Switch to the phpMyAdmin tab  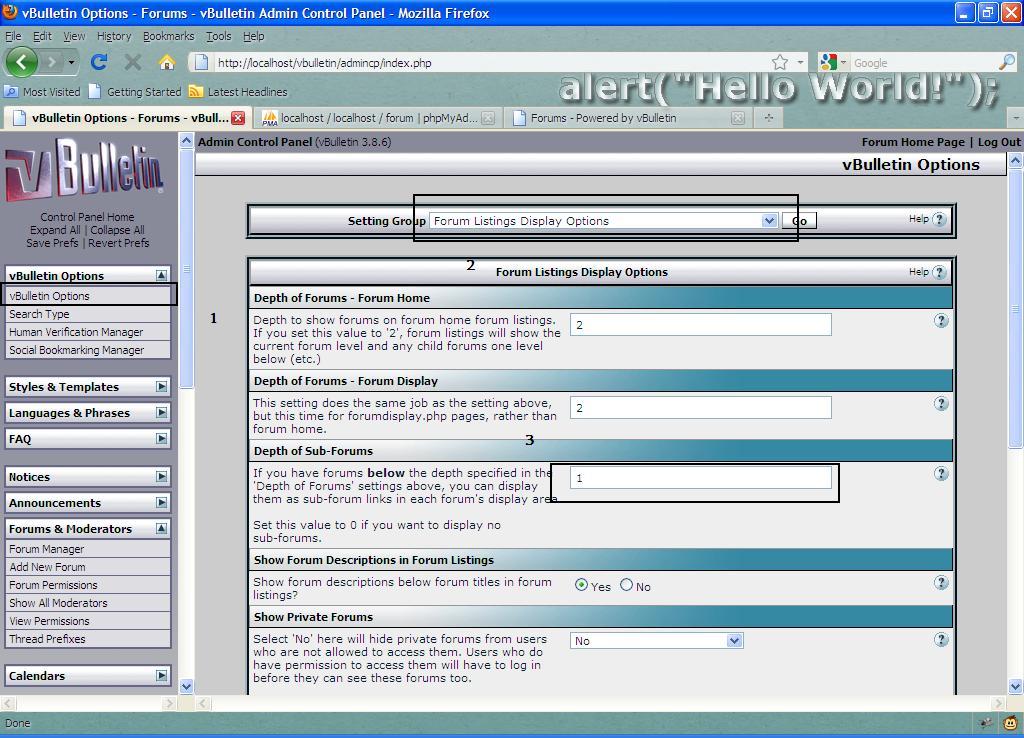point(379,118)
